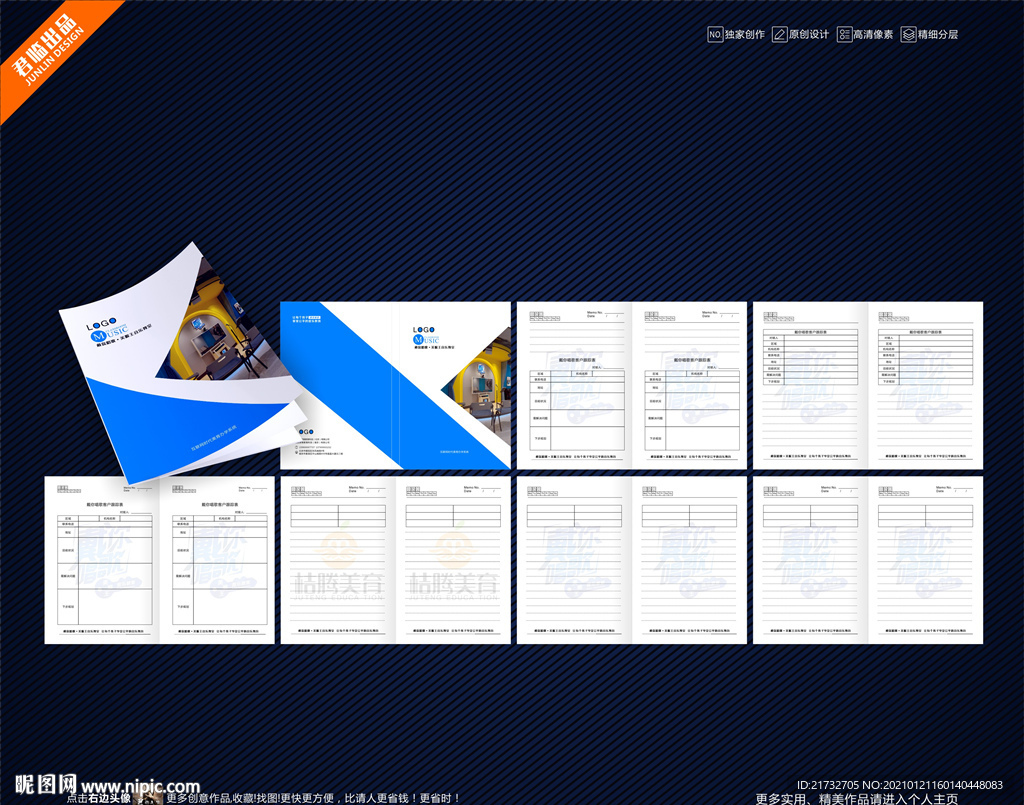Click the list icon beside 高清像素
The height and width of the screenshot is (805, 1024).
[845, 34]
